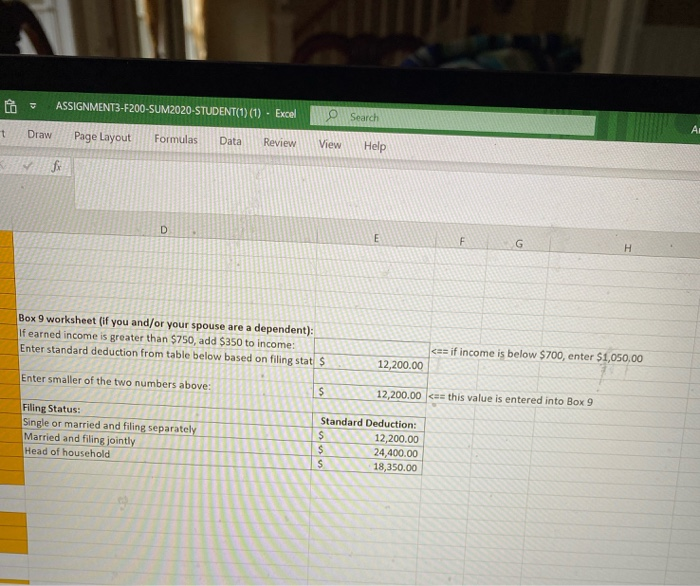The image size is (700, 586).
Task: Select the empty earned income input cell
Action: 372,346
